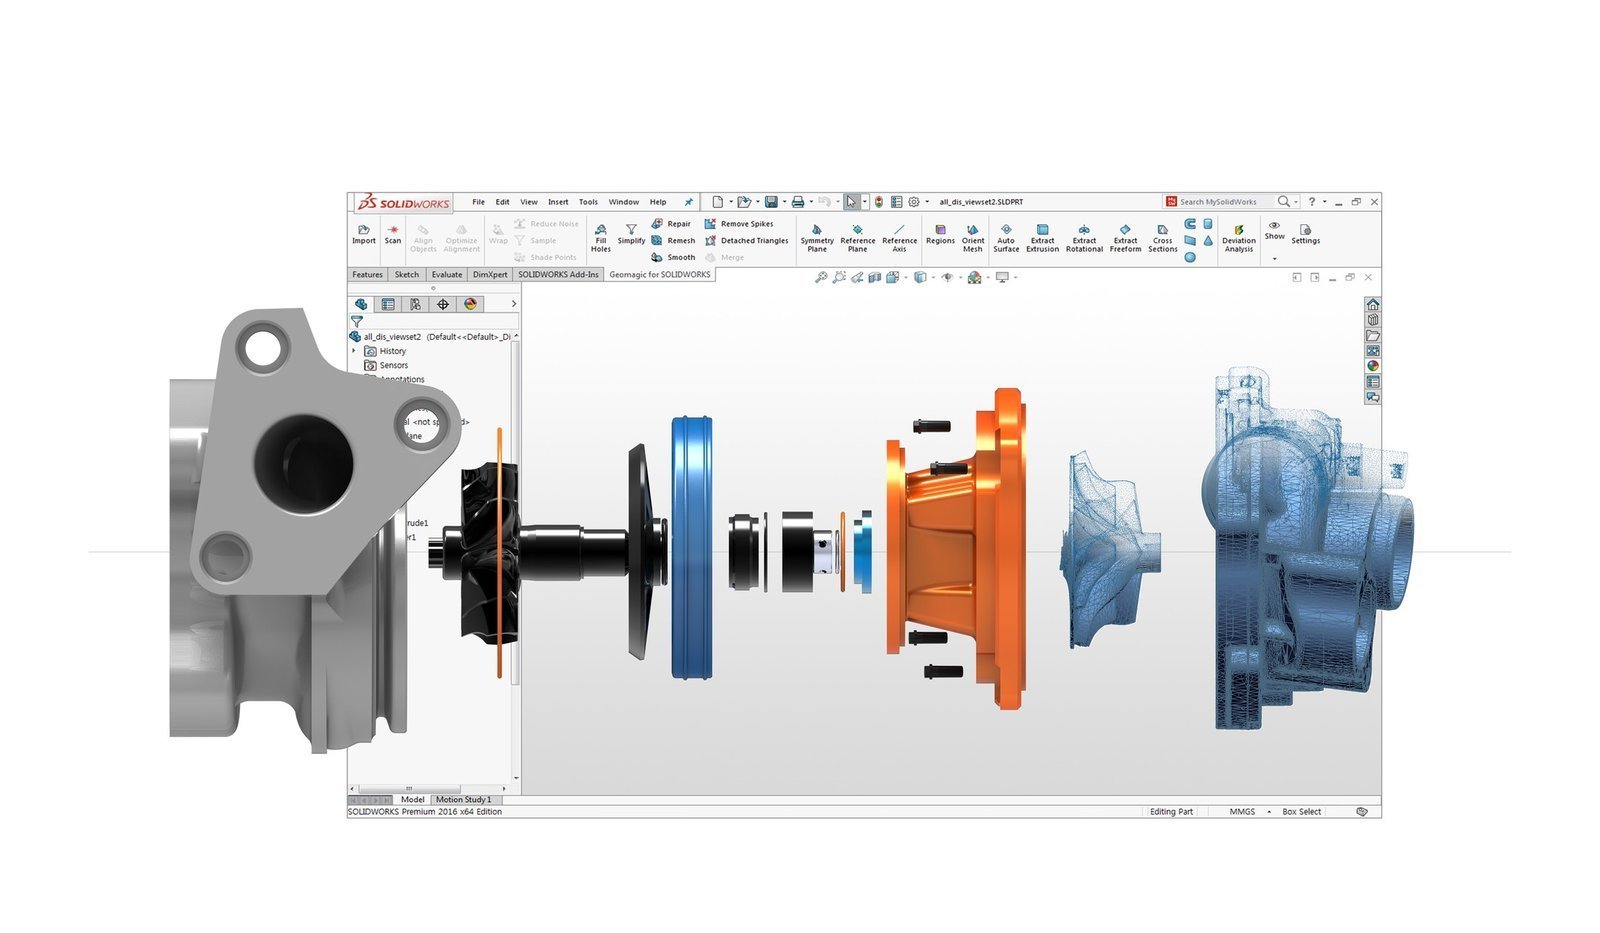Add a Reference Axis

(899, 238)
